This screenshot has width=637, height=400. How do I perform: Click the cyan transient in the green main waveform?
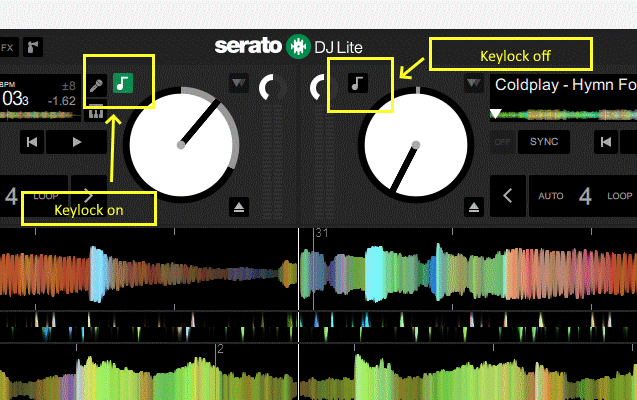coord(375,274)
